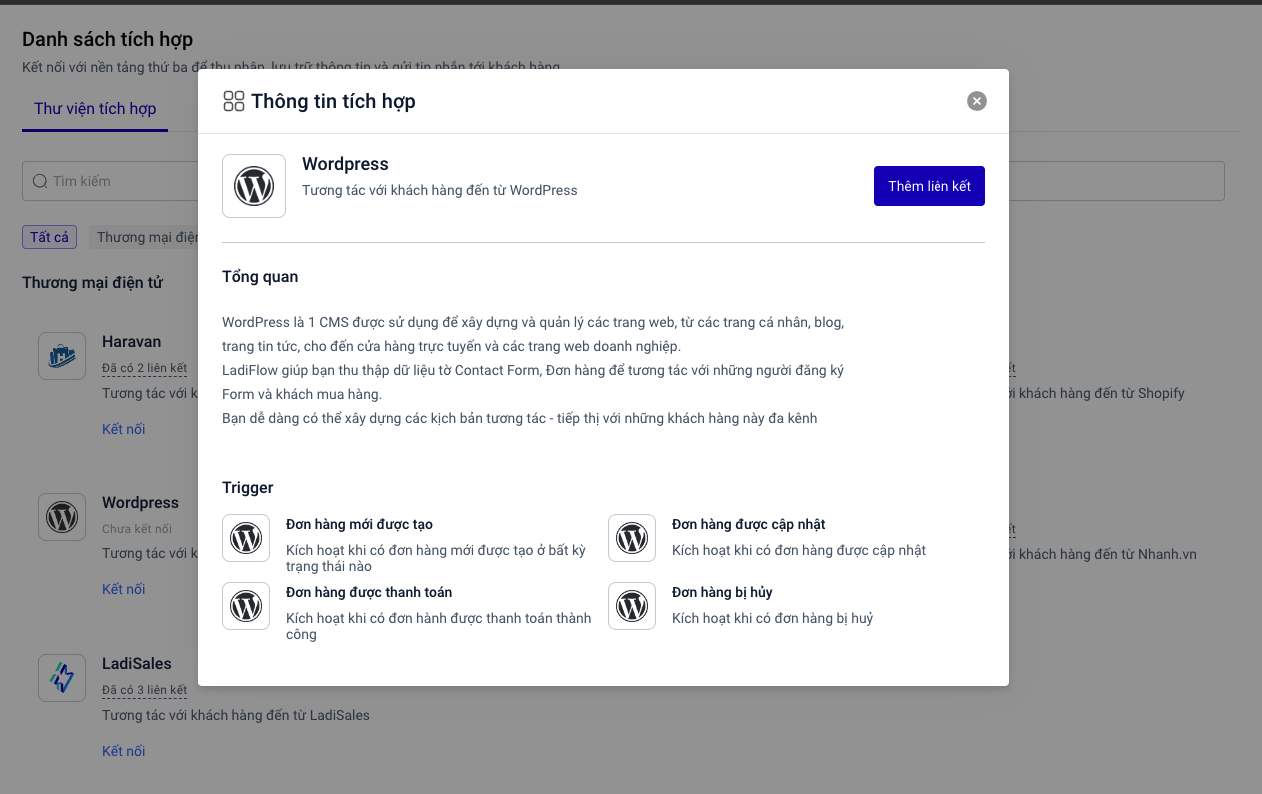1262x794 pixels.
Task: Open LadiSales Đã có 3 liên kết
Action: [x=144, y=690]
